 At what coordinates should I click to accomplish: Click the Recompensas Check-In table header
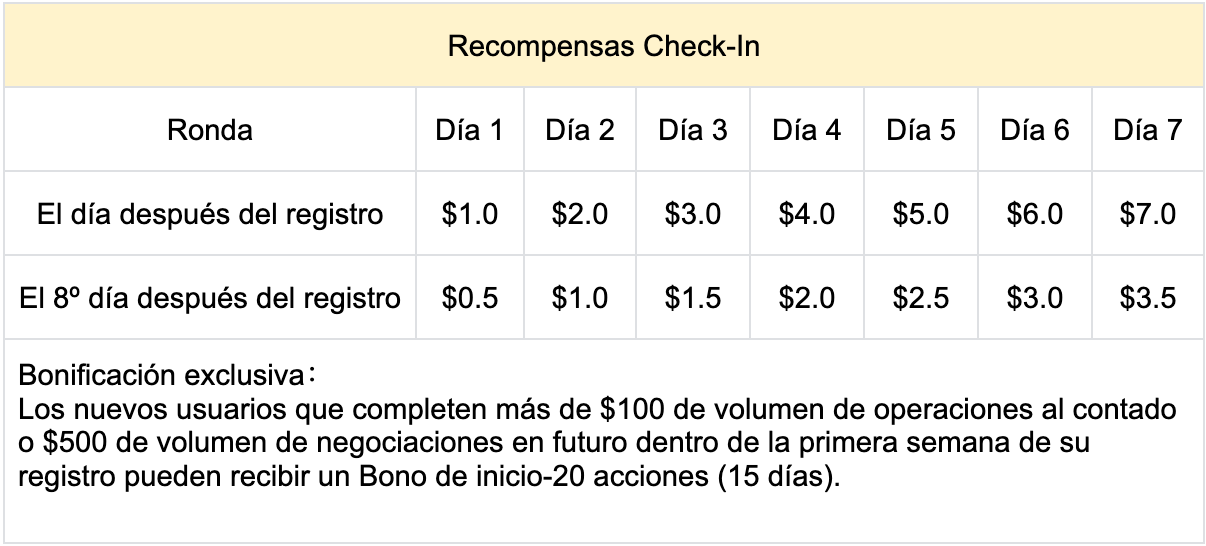603,47
